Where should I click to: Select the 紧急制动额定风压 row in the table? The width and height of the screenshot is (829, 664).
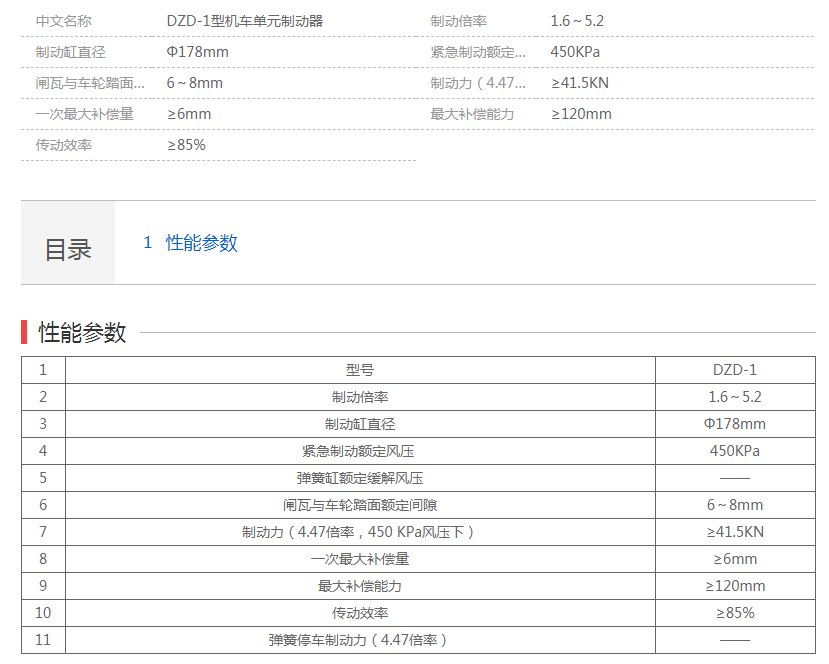[358, 451]
